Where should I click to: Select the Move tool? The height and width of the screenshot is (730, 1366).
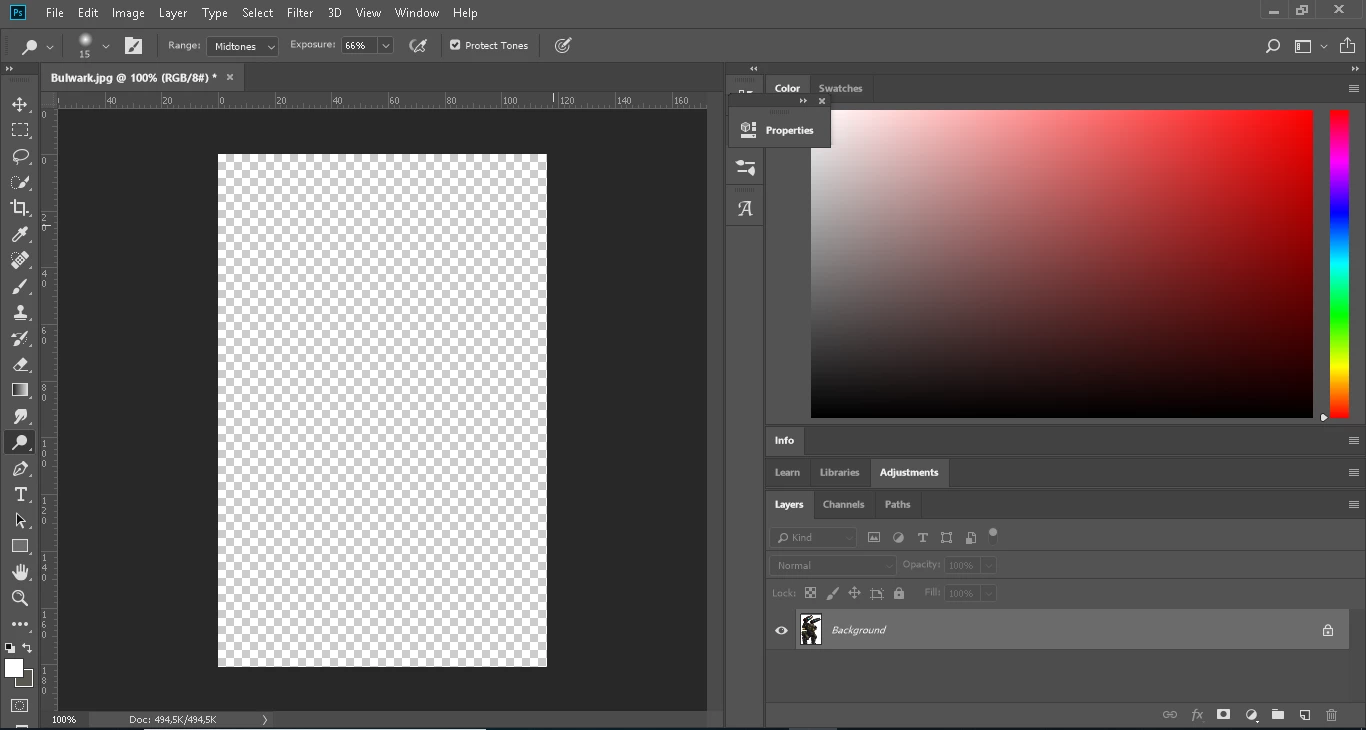click(20, 105)
